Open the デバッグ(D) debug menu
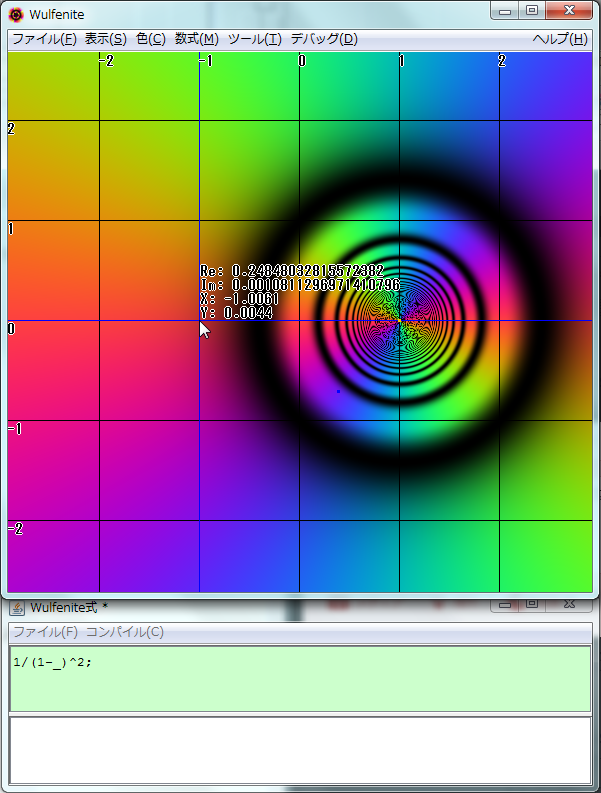Viewport: 601px width, 793px height. coord(323,39)
